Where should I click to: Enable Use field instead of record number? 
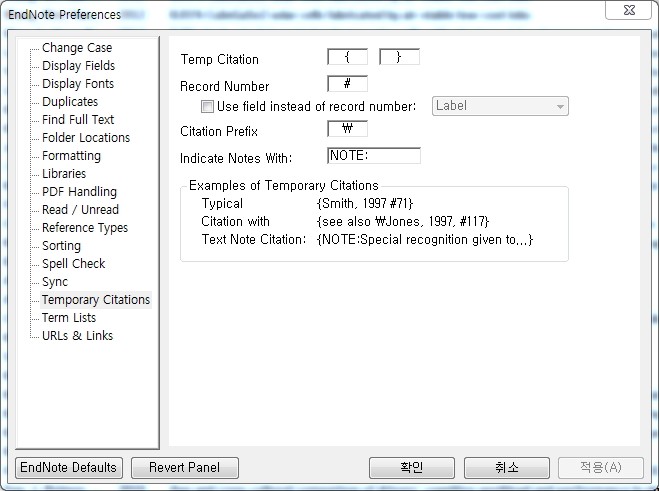coord(207,106)
